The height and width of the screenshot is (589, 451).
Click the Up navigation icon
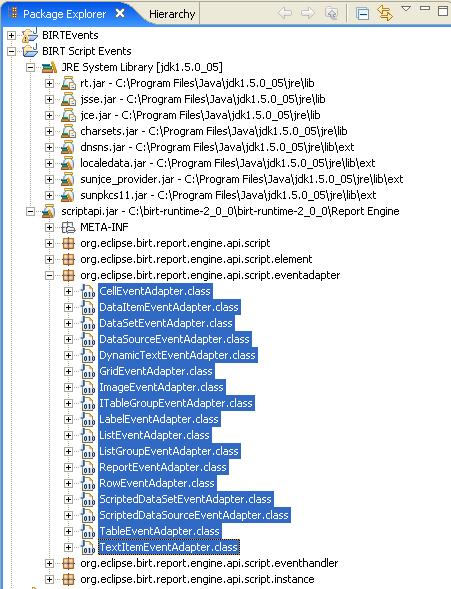pyautogui.click(x=331, y=14)
